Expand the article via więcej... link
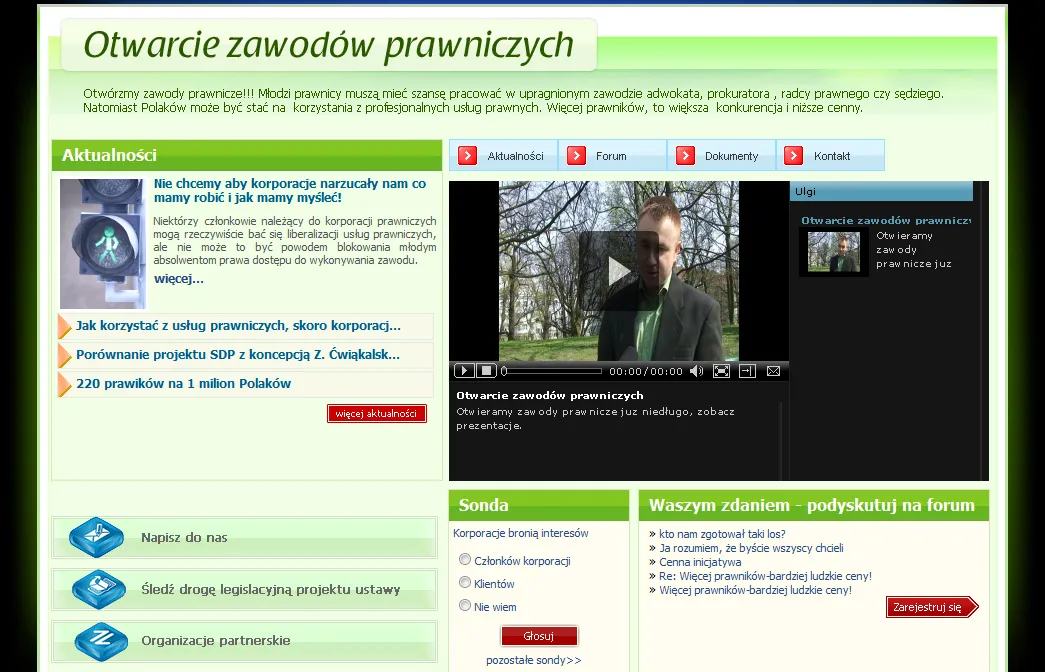The image size is (1045, 672). tap(179, 279)
